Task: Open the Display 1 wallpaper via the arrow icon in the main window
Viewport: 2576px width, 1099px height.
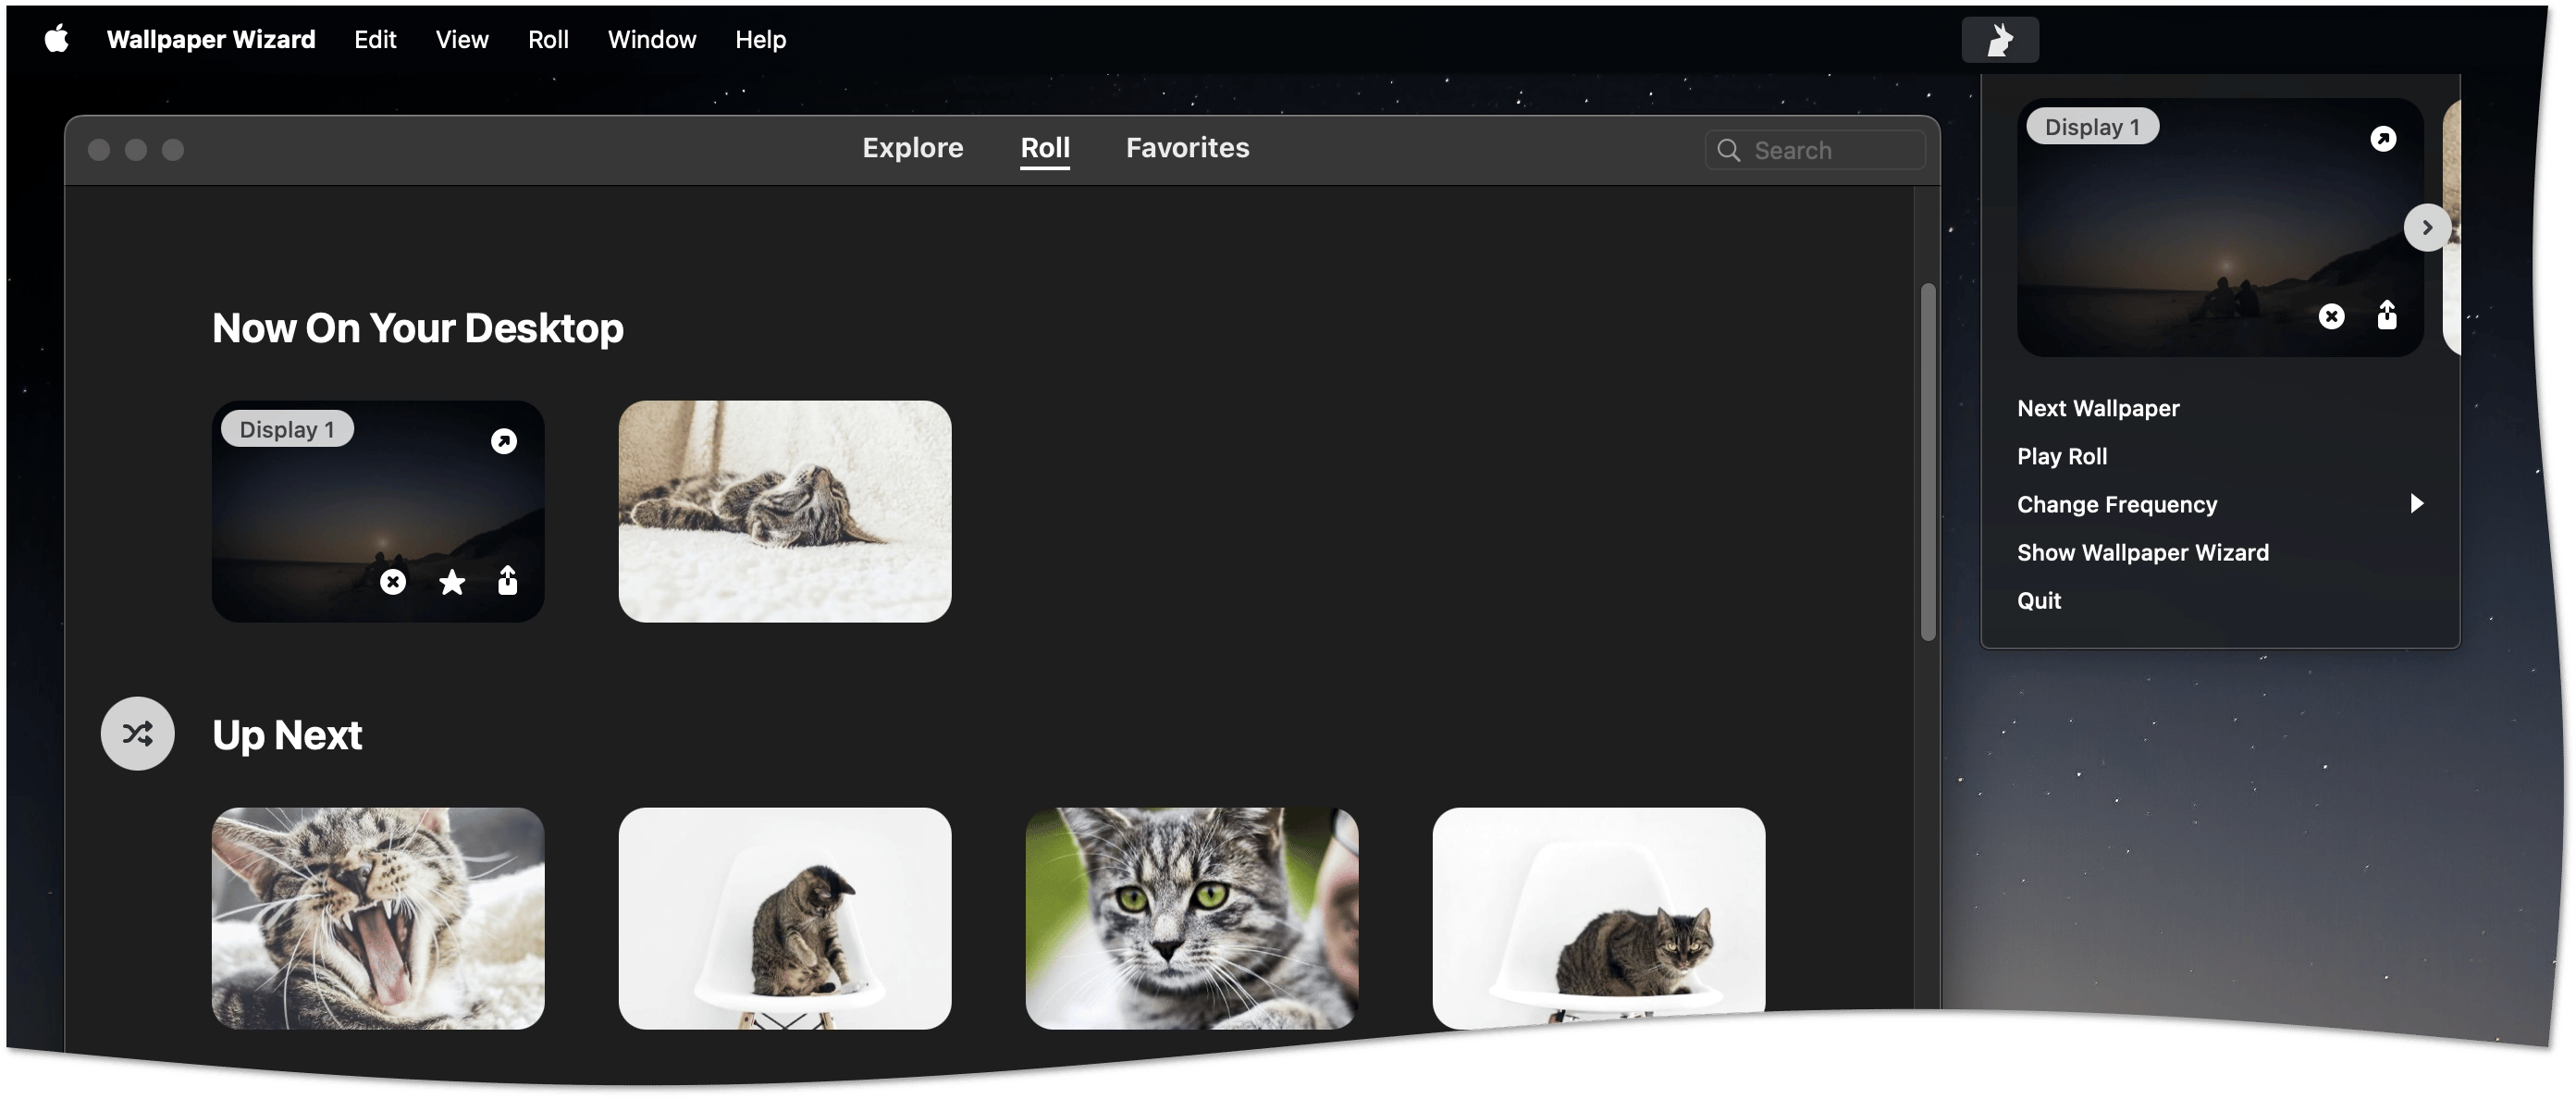Action: coord(504,441)
